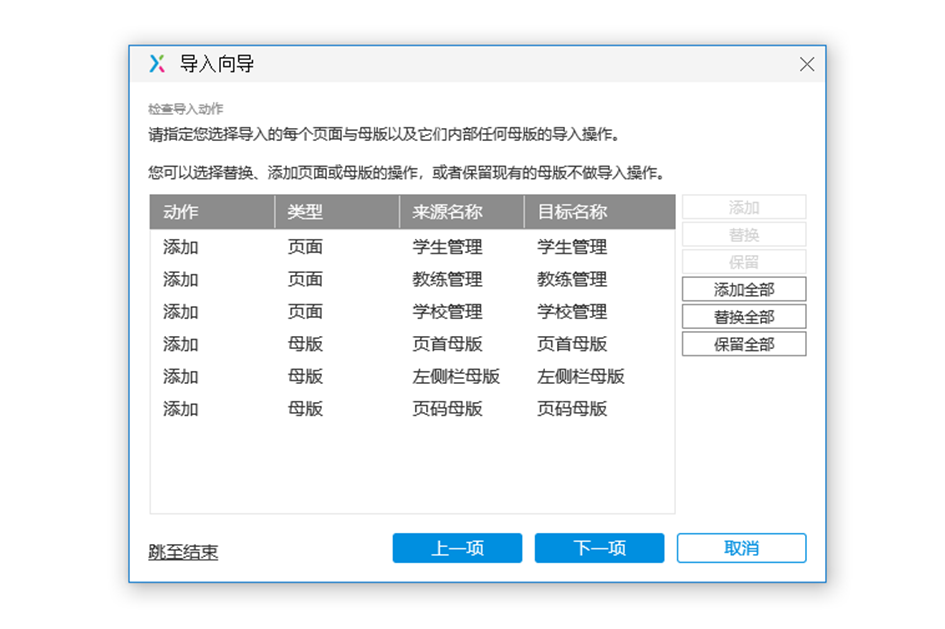Click 母版 type in 页码母版 row
Screen dimensions: 945x629
point(306,408)
